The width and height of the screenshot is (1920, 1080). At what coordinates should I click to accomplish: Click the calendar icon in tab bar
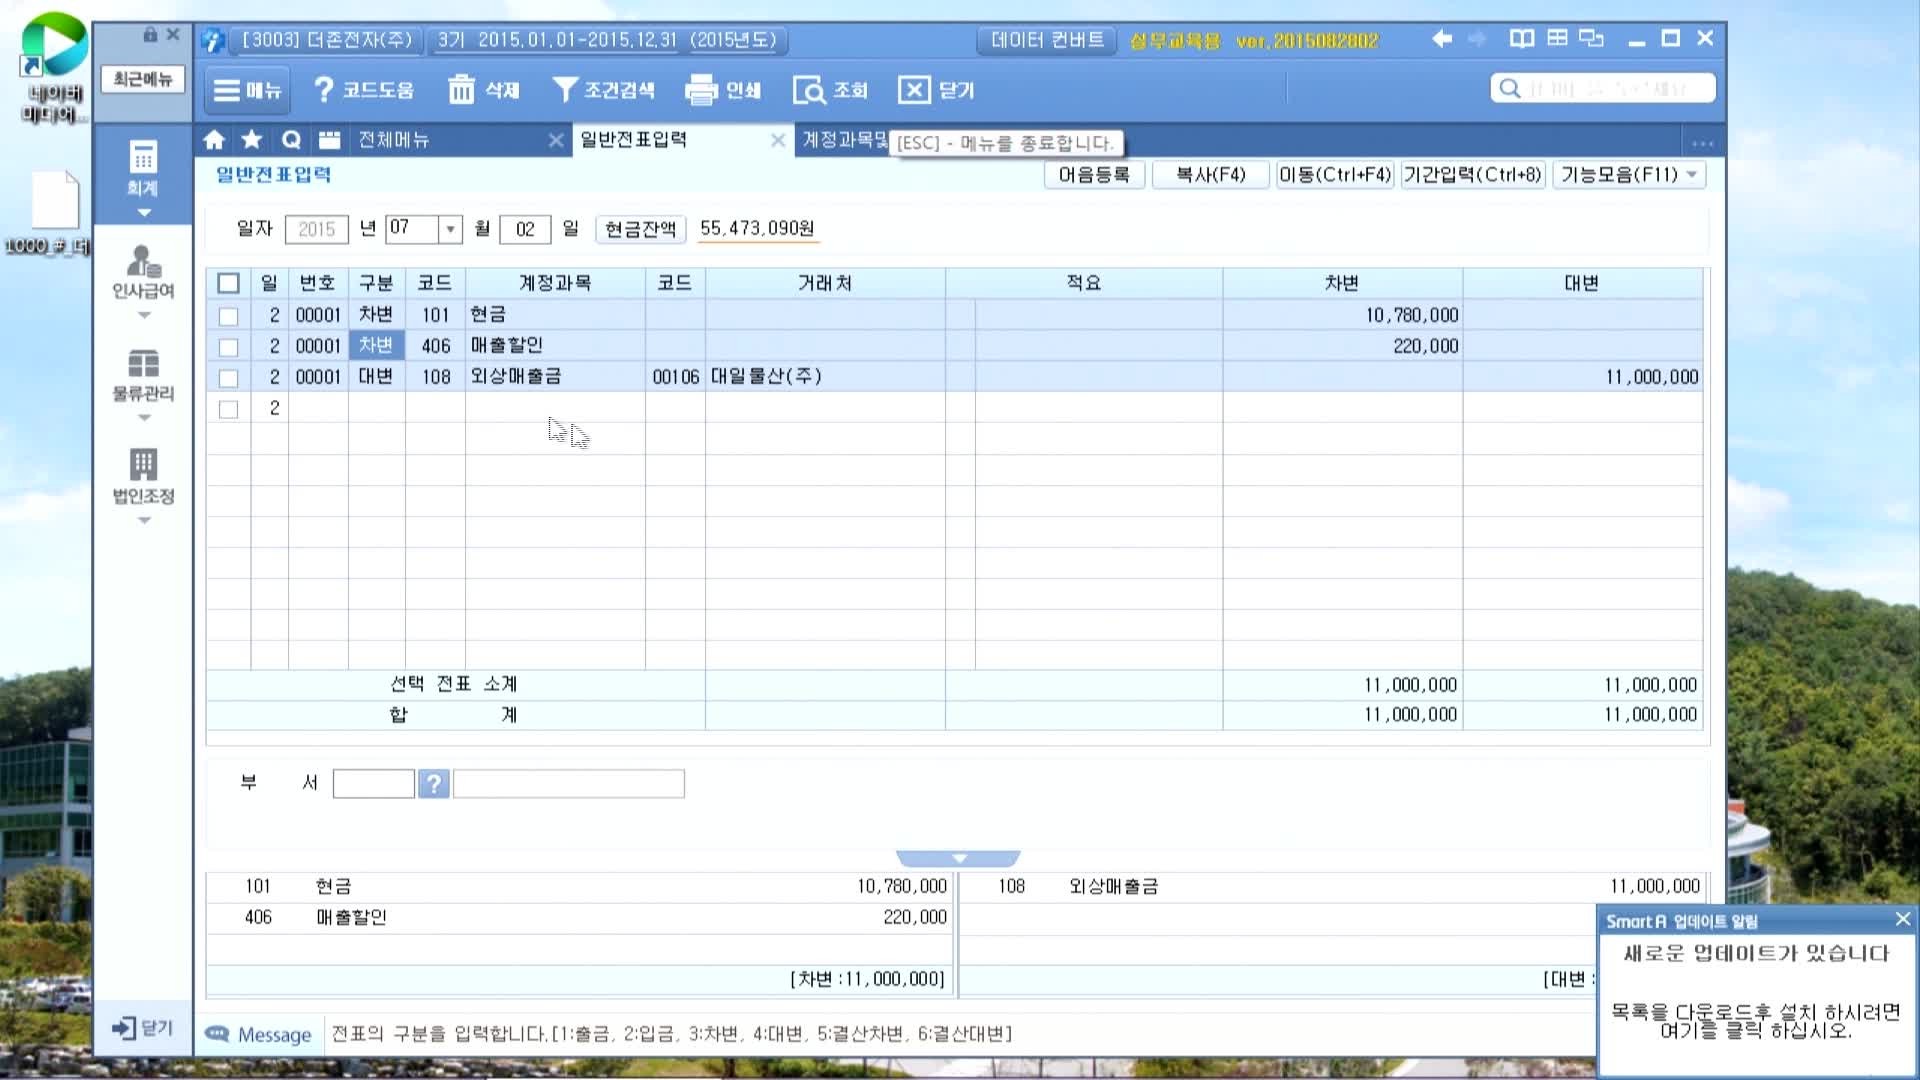329,140
